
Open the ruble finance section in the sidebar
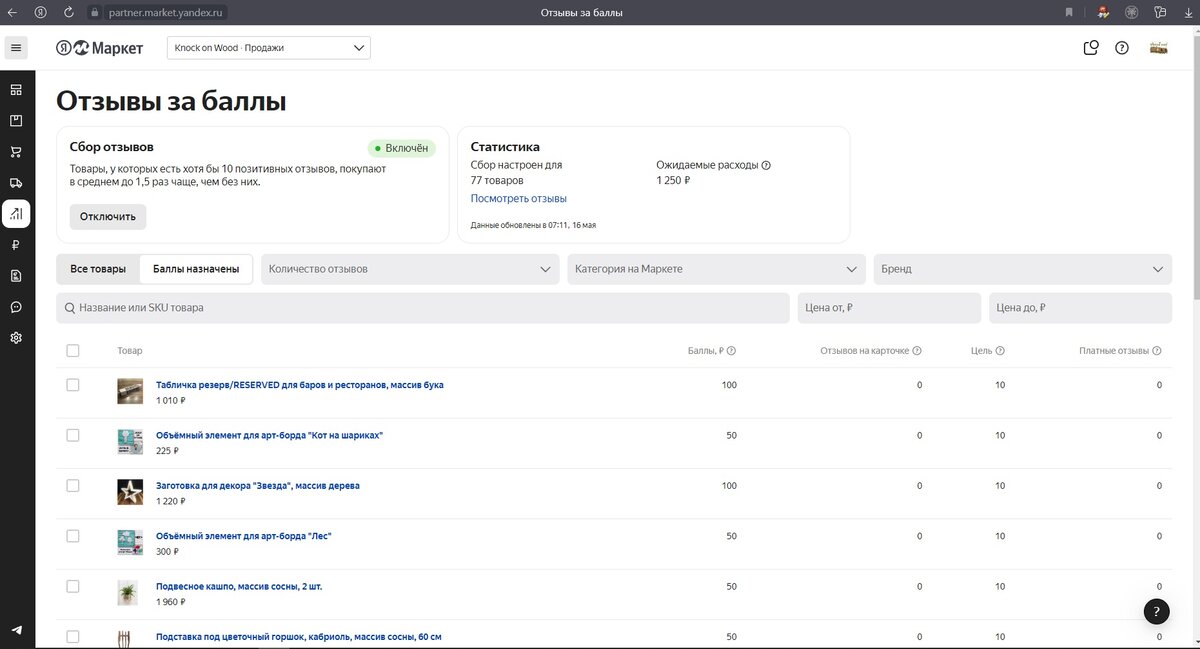coord(16,245)
